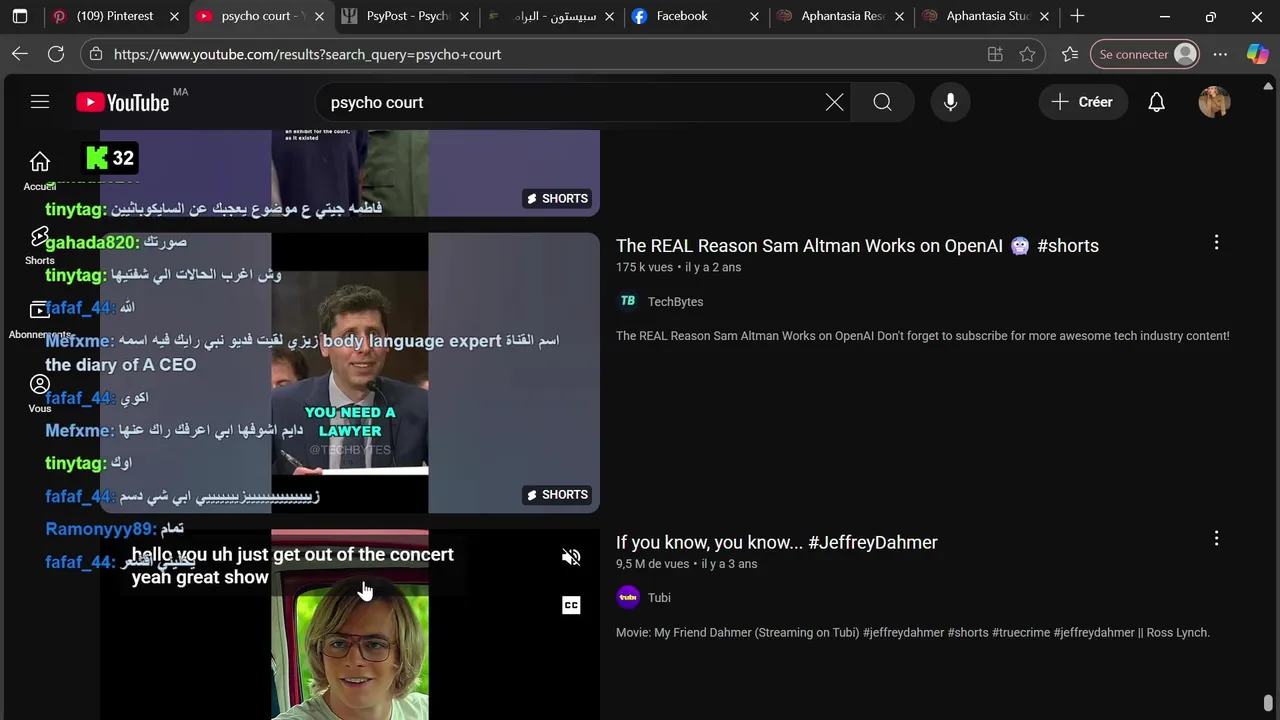The width and height of the screenshot is (1280, 720).
Task: Open the YouTube guide hamburger menu
Action: pos(40,102)
